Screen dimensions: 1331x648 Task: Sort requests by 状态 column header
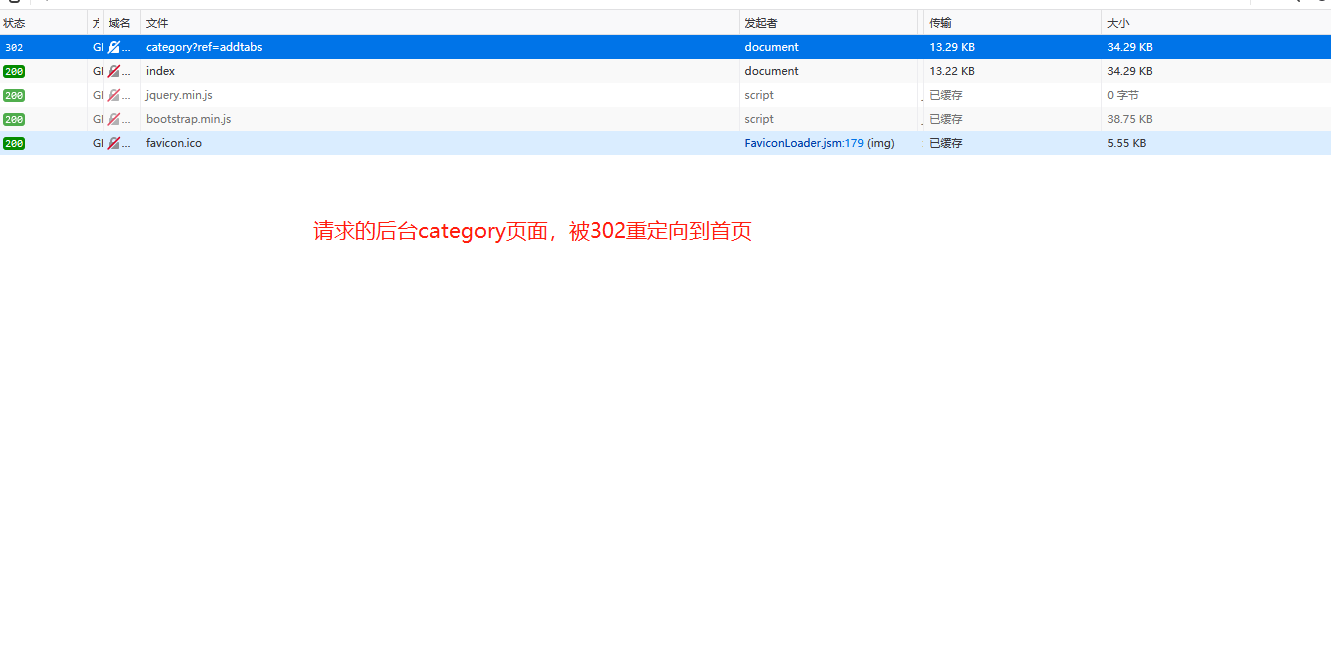click(15, 23)
